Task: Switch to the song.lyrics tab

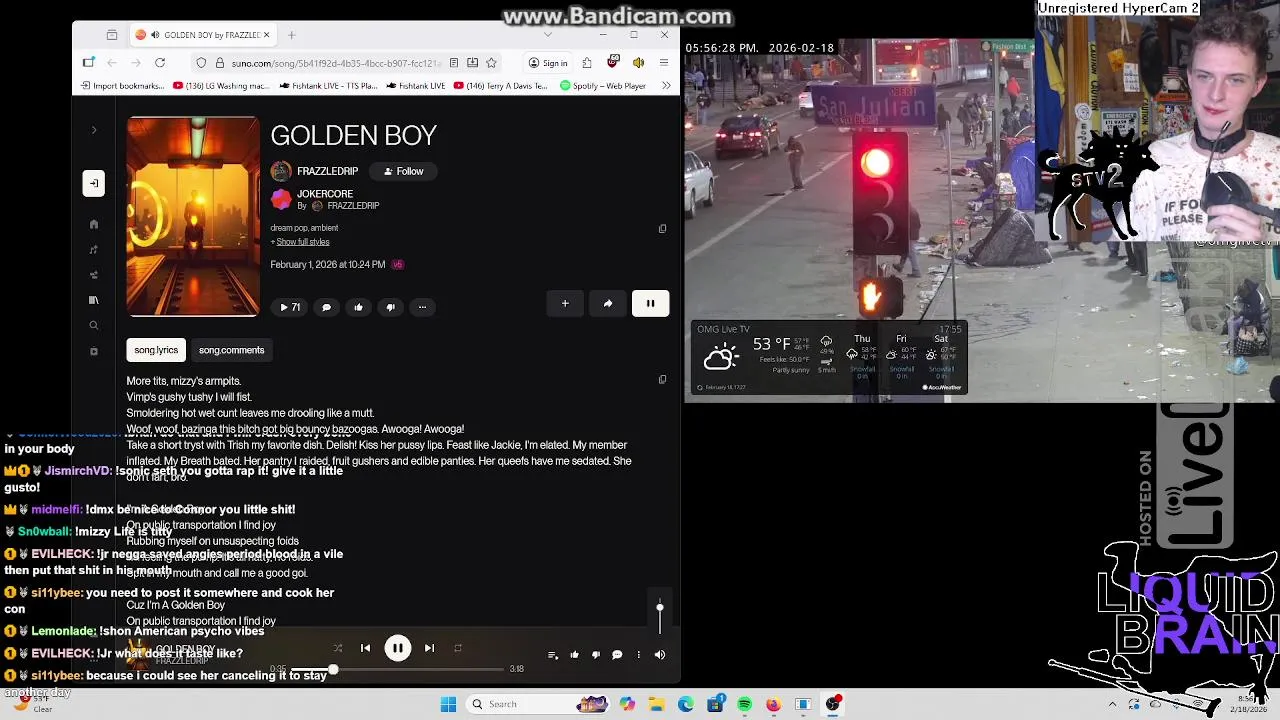Action: [156, 350]
